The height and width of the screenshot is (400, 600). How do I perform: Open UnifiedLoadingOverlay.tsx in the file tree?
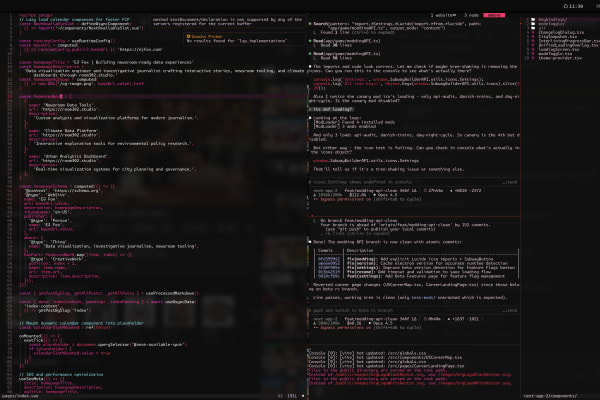click(x=568, y=45)
